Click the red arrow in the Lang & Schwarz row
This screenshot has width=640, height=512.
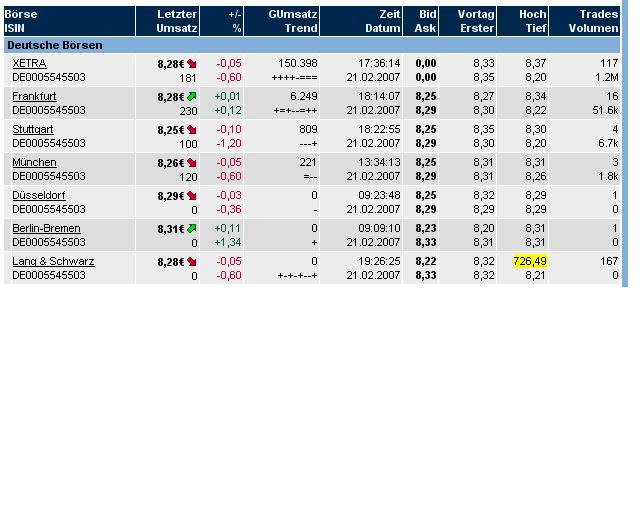(192, 261)
